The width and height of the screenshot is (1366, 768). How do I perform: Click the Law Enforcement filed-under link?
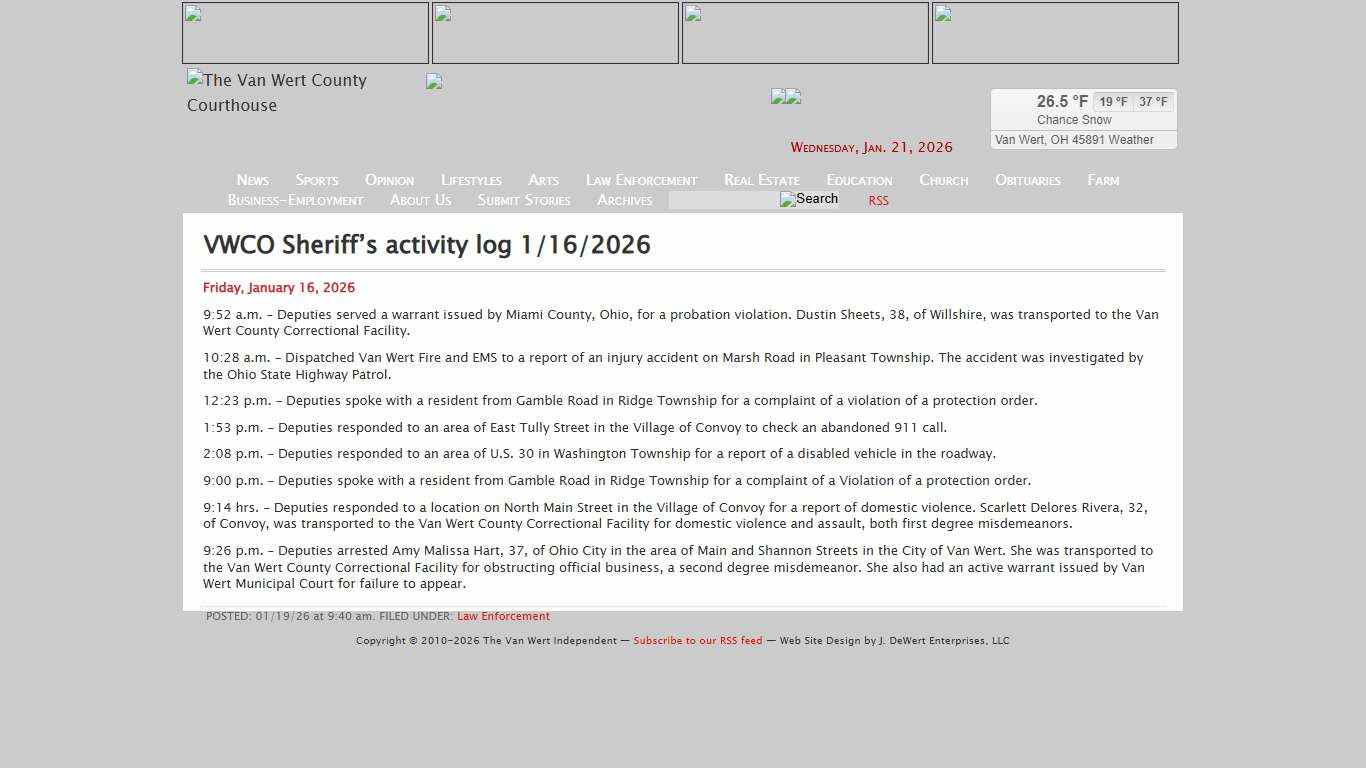[503, 616]
